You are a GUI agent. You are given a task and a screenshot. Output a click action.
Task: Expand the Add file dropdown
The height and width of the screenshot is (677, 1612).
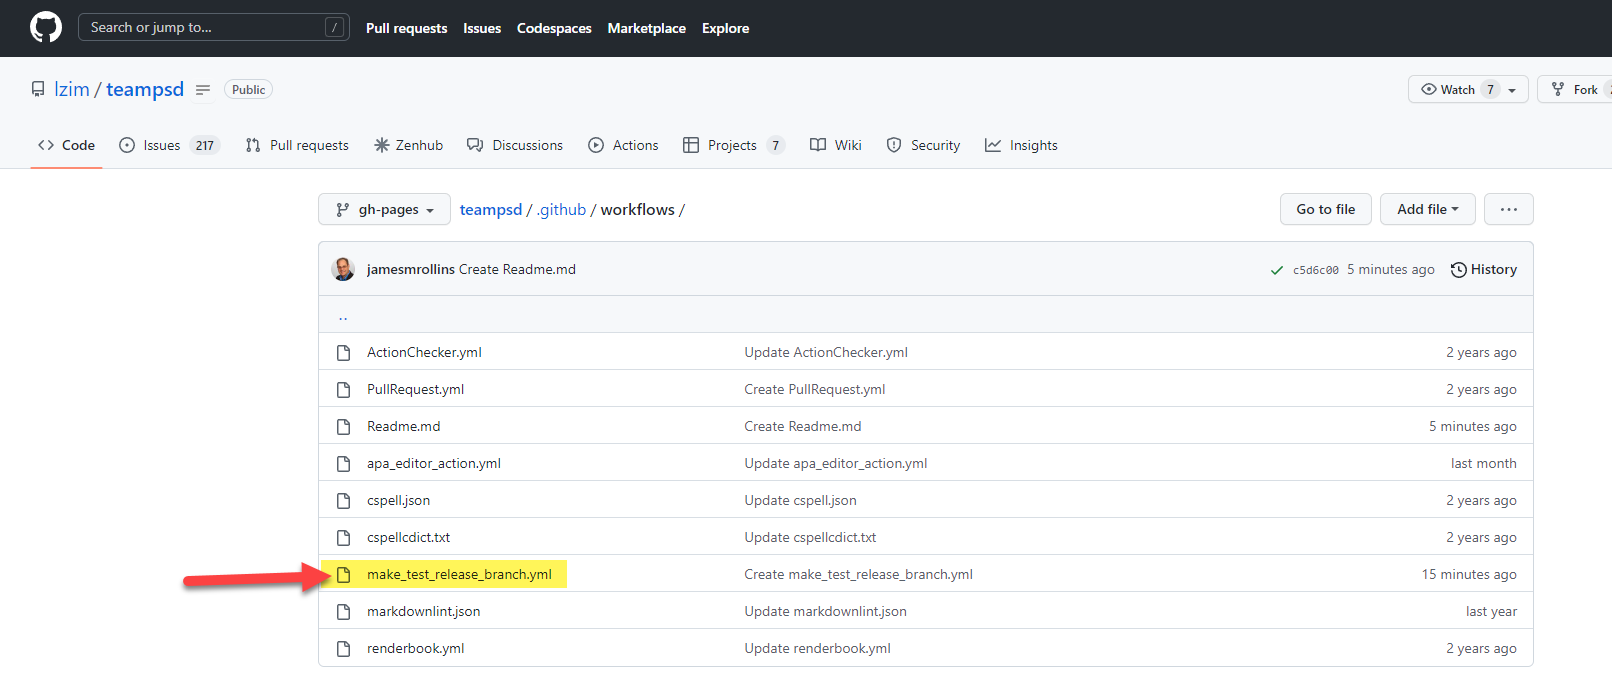pos(1427,209)
